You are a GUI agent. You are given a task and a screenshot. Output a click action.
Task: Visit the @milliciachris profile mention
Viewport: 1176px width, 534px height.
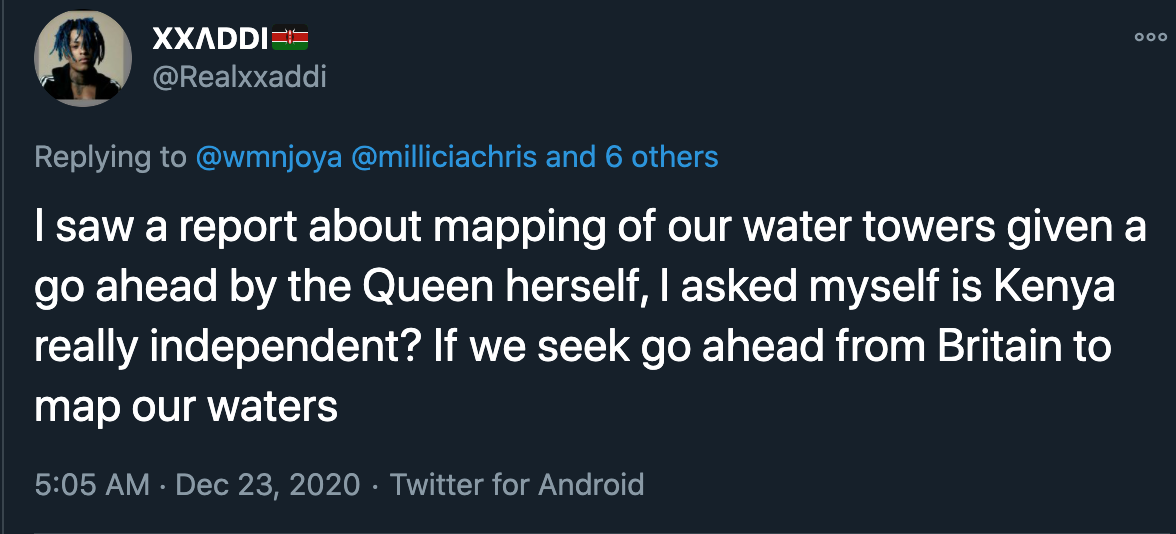coord(444,157)
